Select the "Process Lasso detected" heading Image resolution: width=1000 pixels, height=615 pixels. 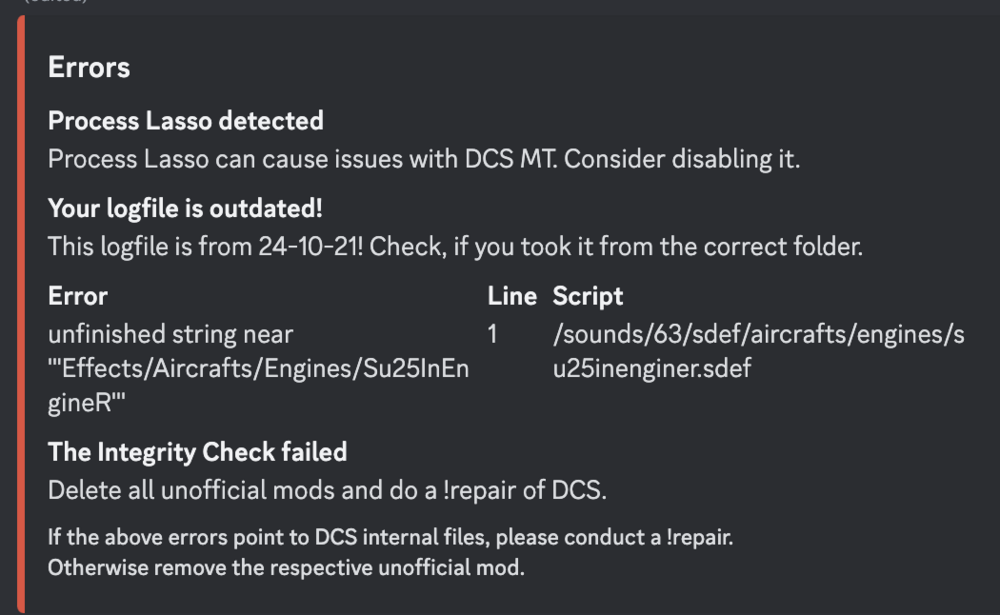coord(185,121)
